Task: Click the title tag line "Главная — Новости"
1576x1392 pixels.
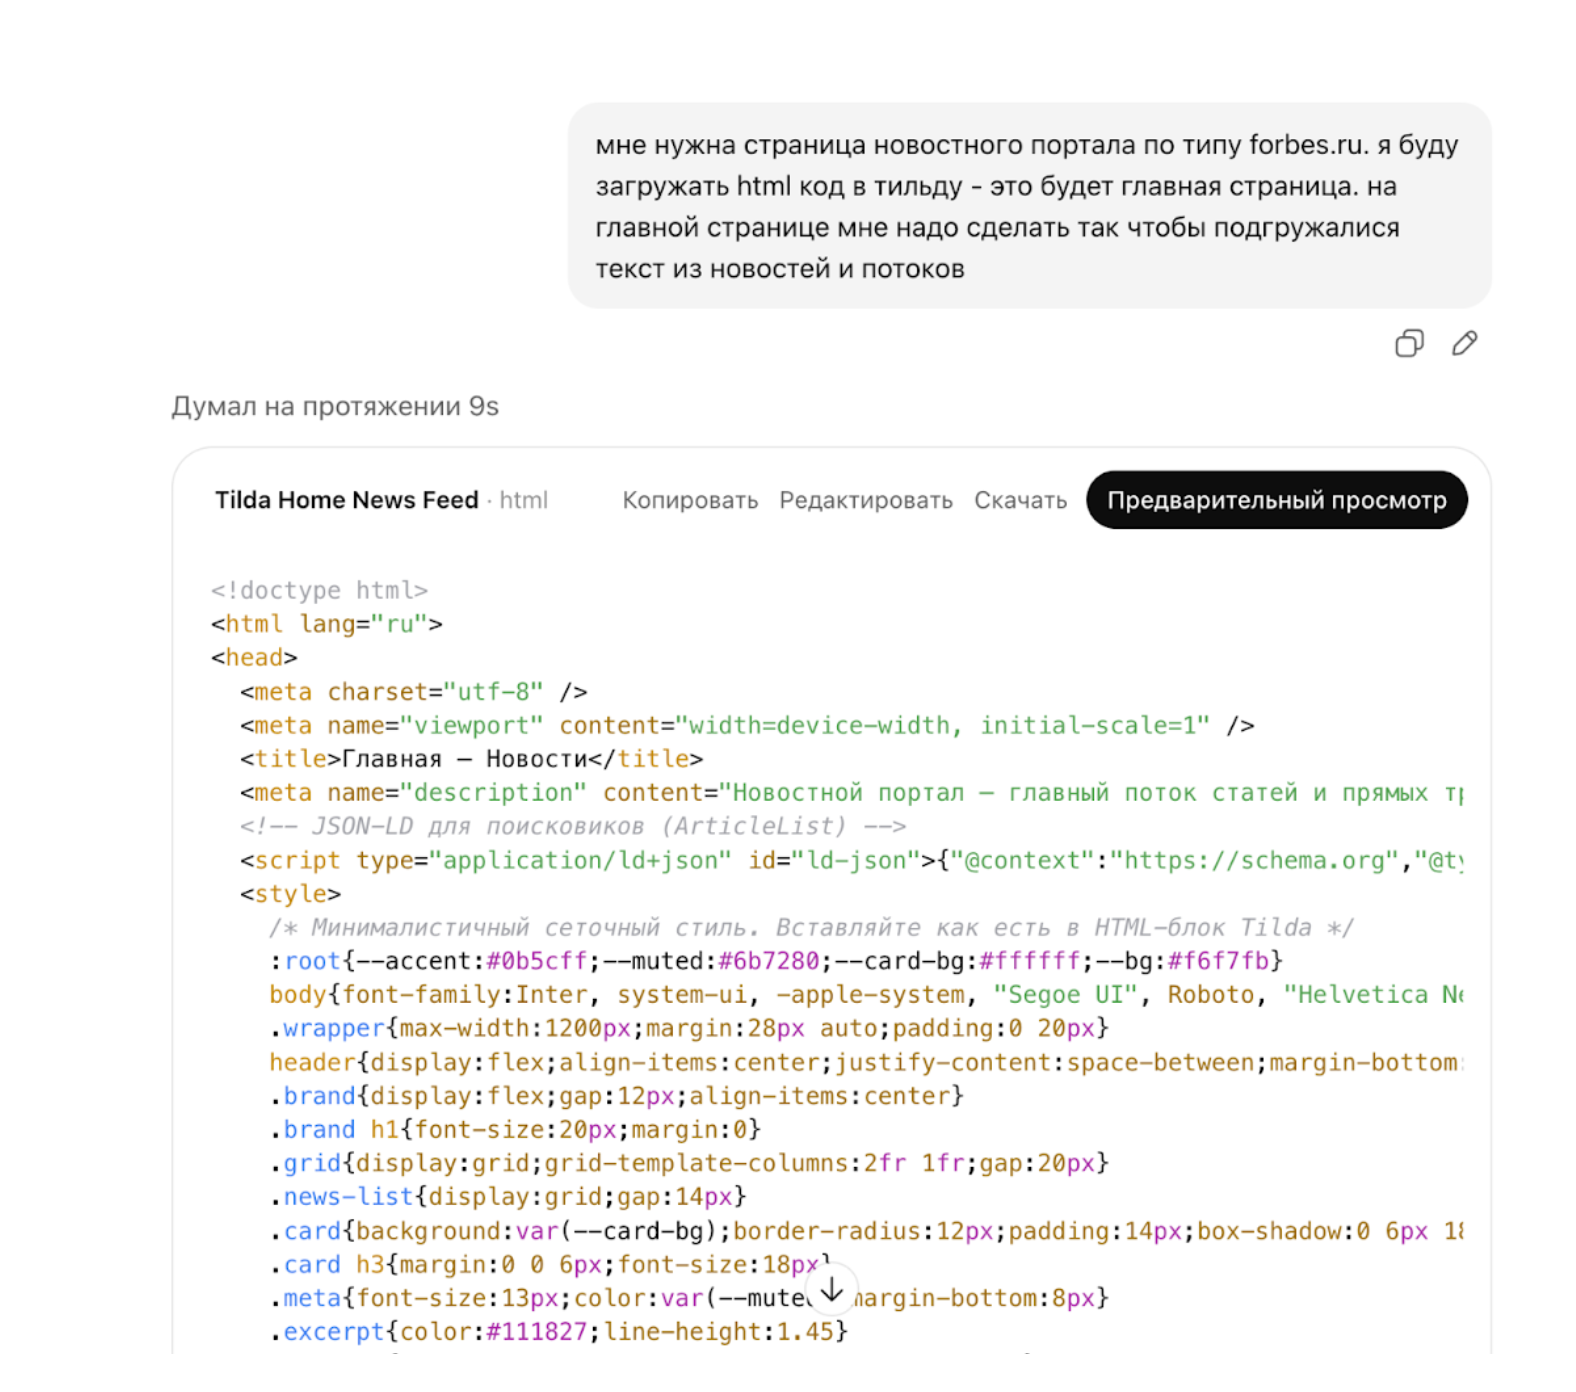Action: coord(471,759)
